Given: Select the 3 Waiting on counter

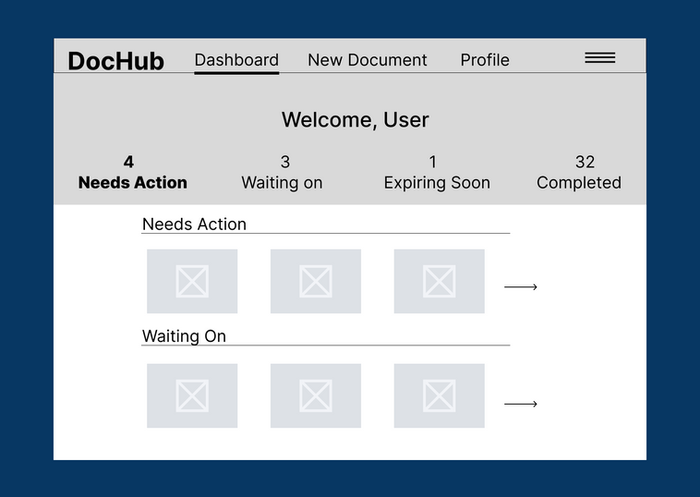Looking at the screenshot, I should point(282,172).
